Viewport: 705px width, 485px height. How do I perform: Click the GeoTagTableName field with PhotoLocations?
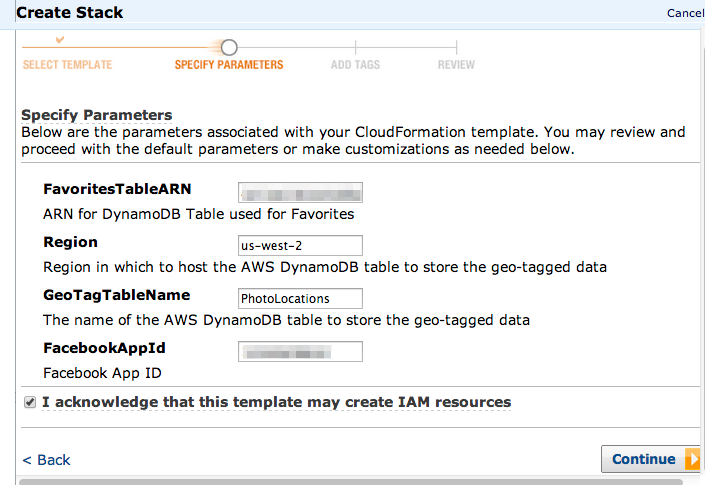click(300, 298)
